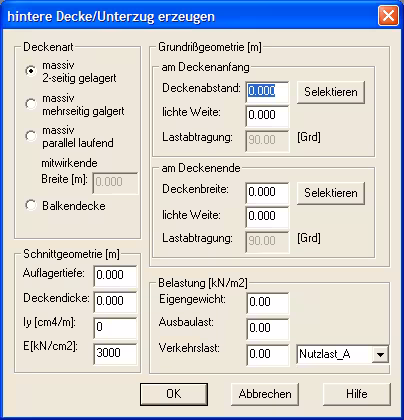
Task: Click the Deckenbreite: label
Action: tap(195, 189)
